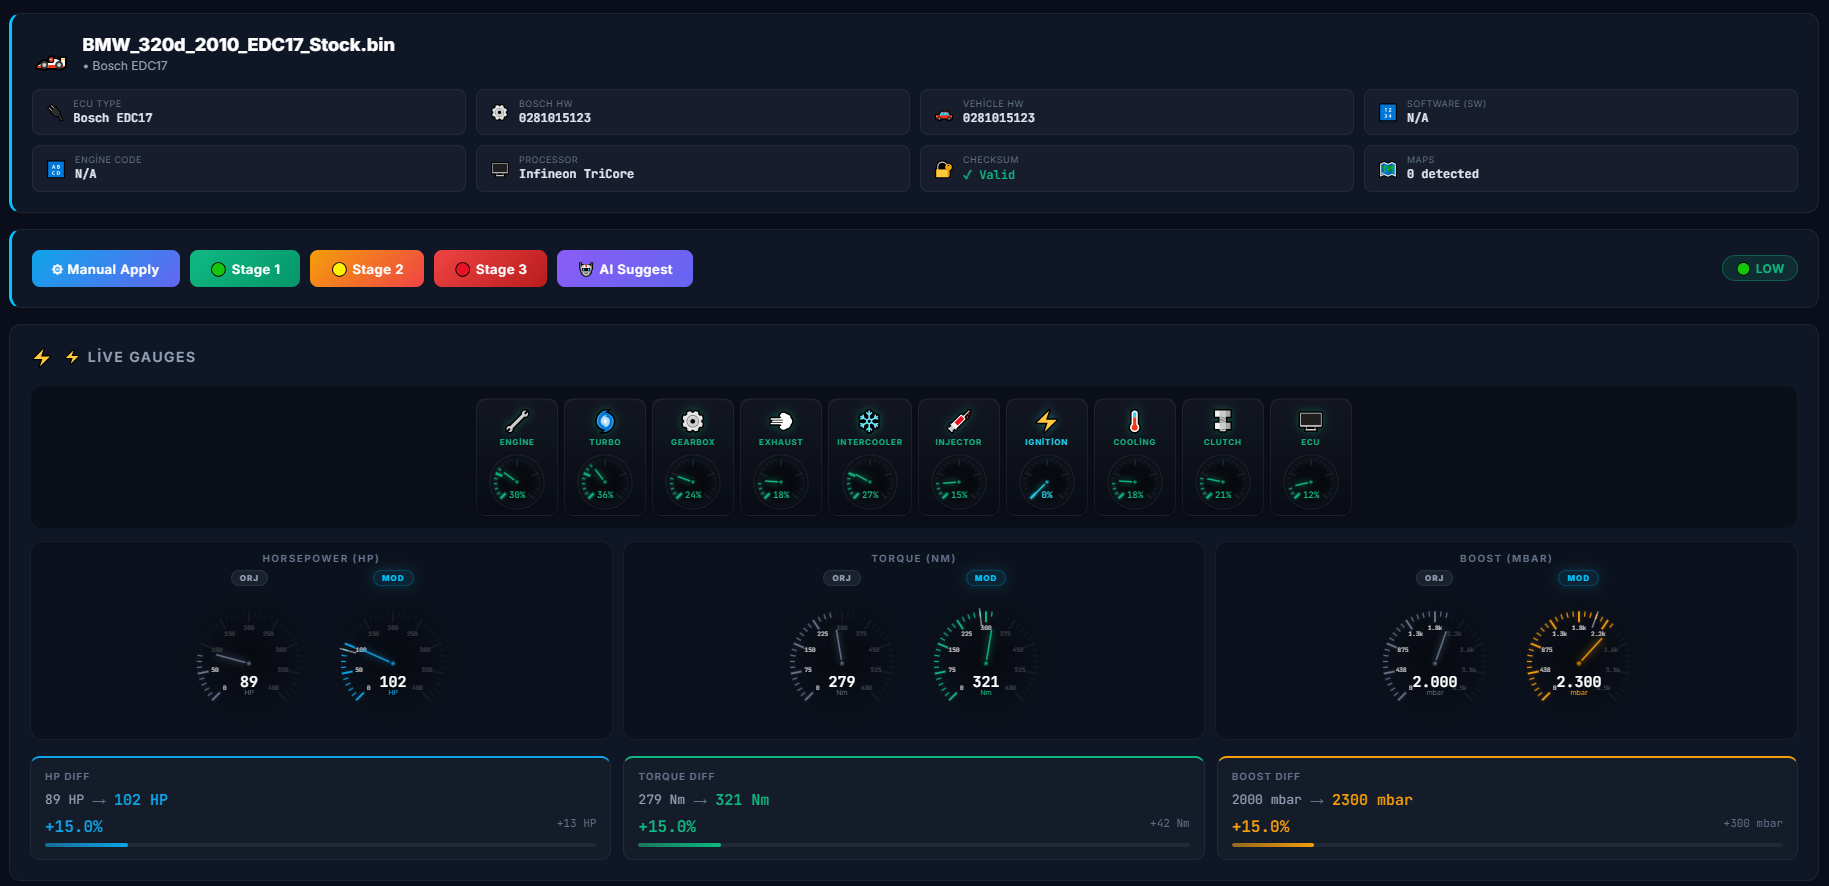Click the Clutch component icon
The height and width of the screenshot is (886, 1829).
(1222, 421)
